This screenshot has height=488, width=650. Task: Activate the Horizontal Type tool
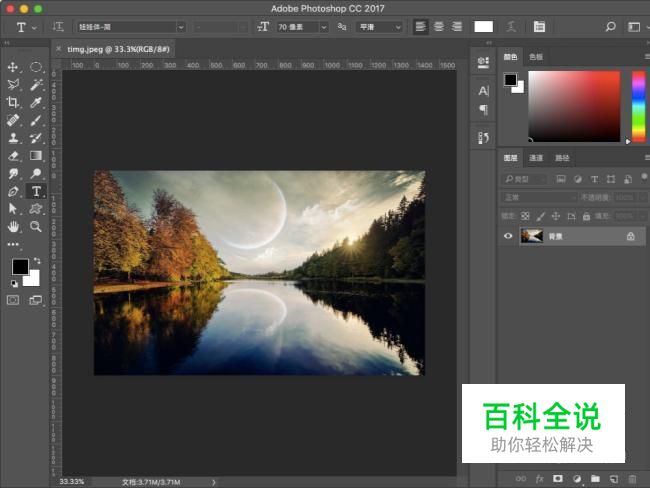coord(36,190)
